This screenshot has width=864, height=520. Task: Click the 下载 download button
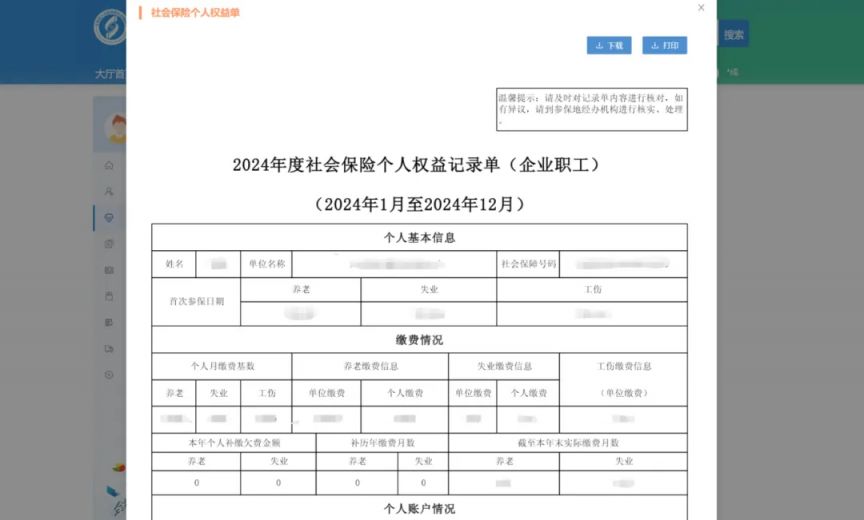[608, 45]
